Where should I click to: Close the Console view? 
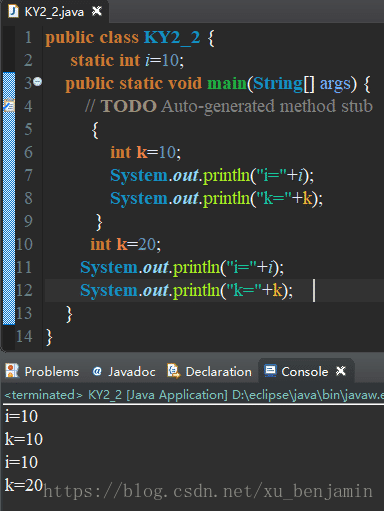tap(341, 371)
